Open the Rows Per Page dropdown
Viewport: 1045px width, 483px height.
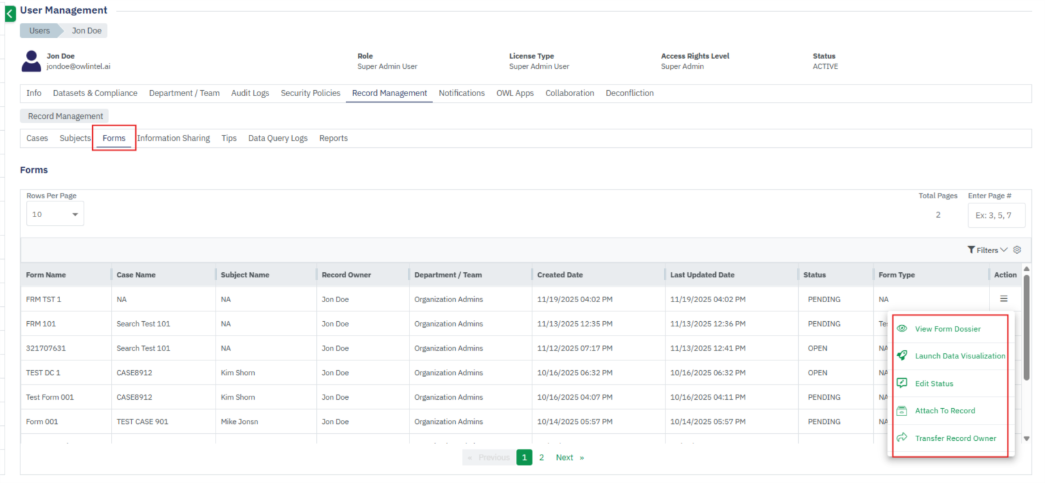pos(55,214)
